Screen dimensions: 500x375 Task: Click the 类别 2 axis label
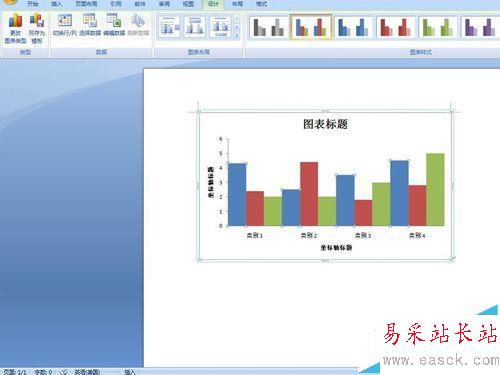click(309, 235)
